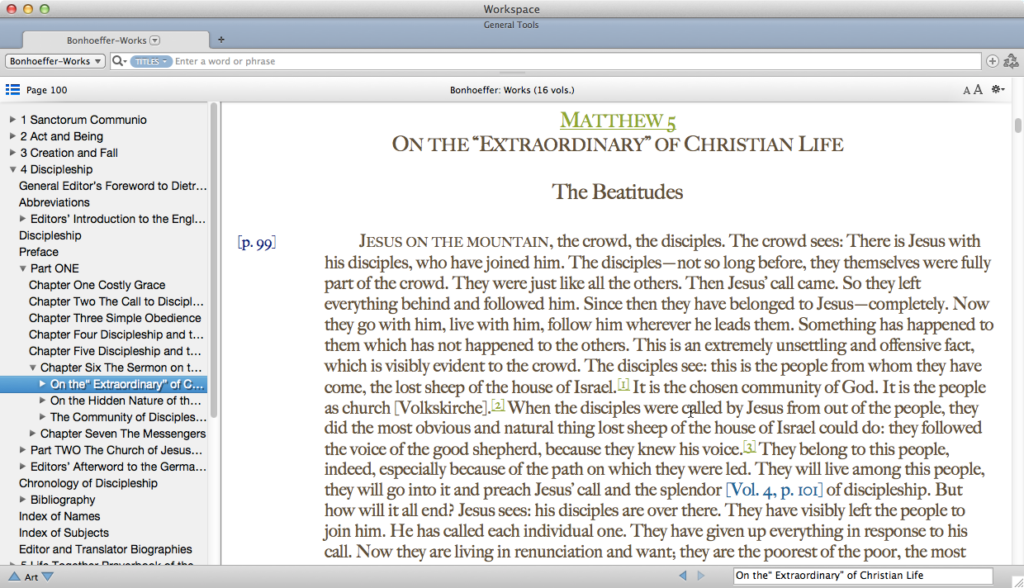Click the Art label in status bar
Viewport: 1024px width, 588px height.
coord(31,577)
